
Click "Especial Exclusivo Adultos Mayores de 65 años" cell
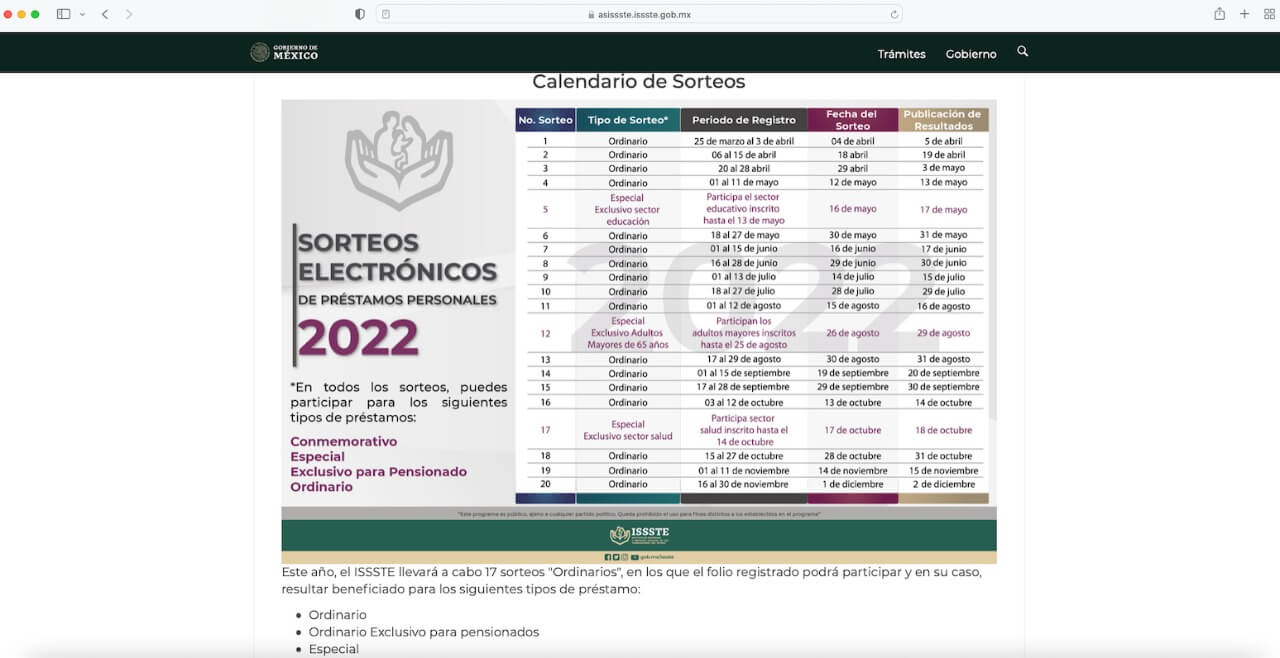pos(628,333)
